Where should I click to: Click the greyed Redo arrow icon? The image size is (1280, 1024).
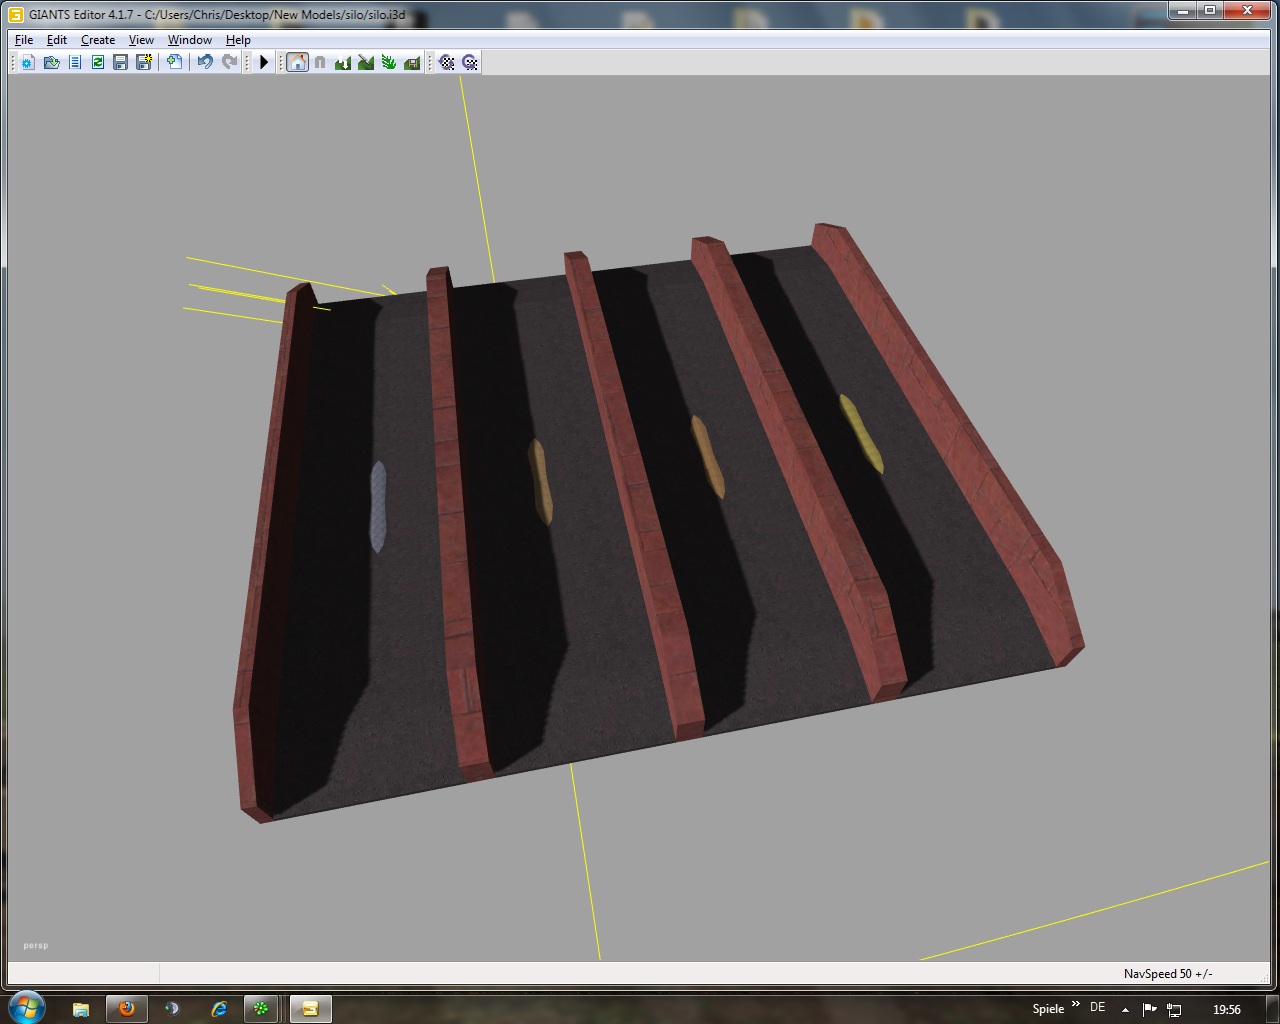pyautogui.click(x=229, y=62)
